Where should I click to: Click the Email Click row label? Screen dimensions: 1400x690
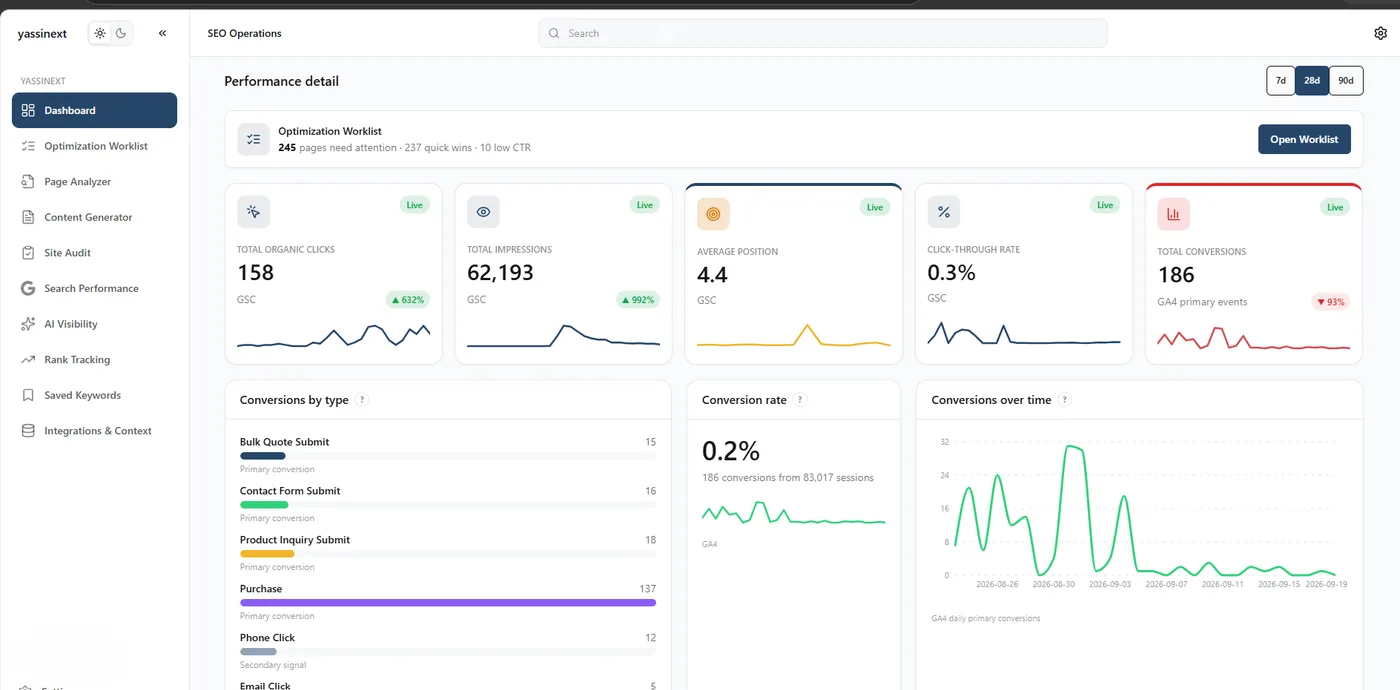(x=265, y=685)
